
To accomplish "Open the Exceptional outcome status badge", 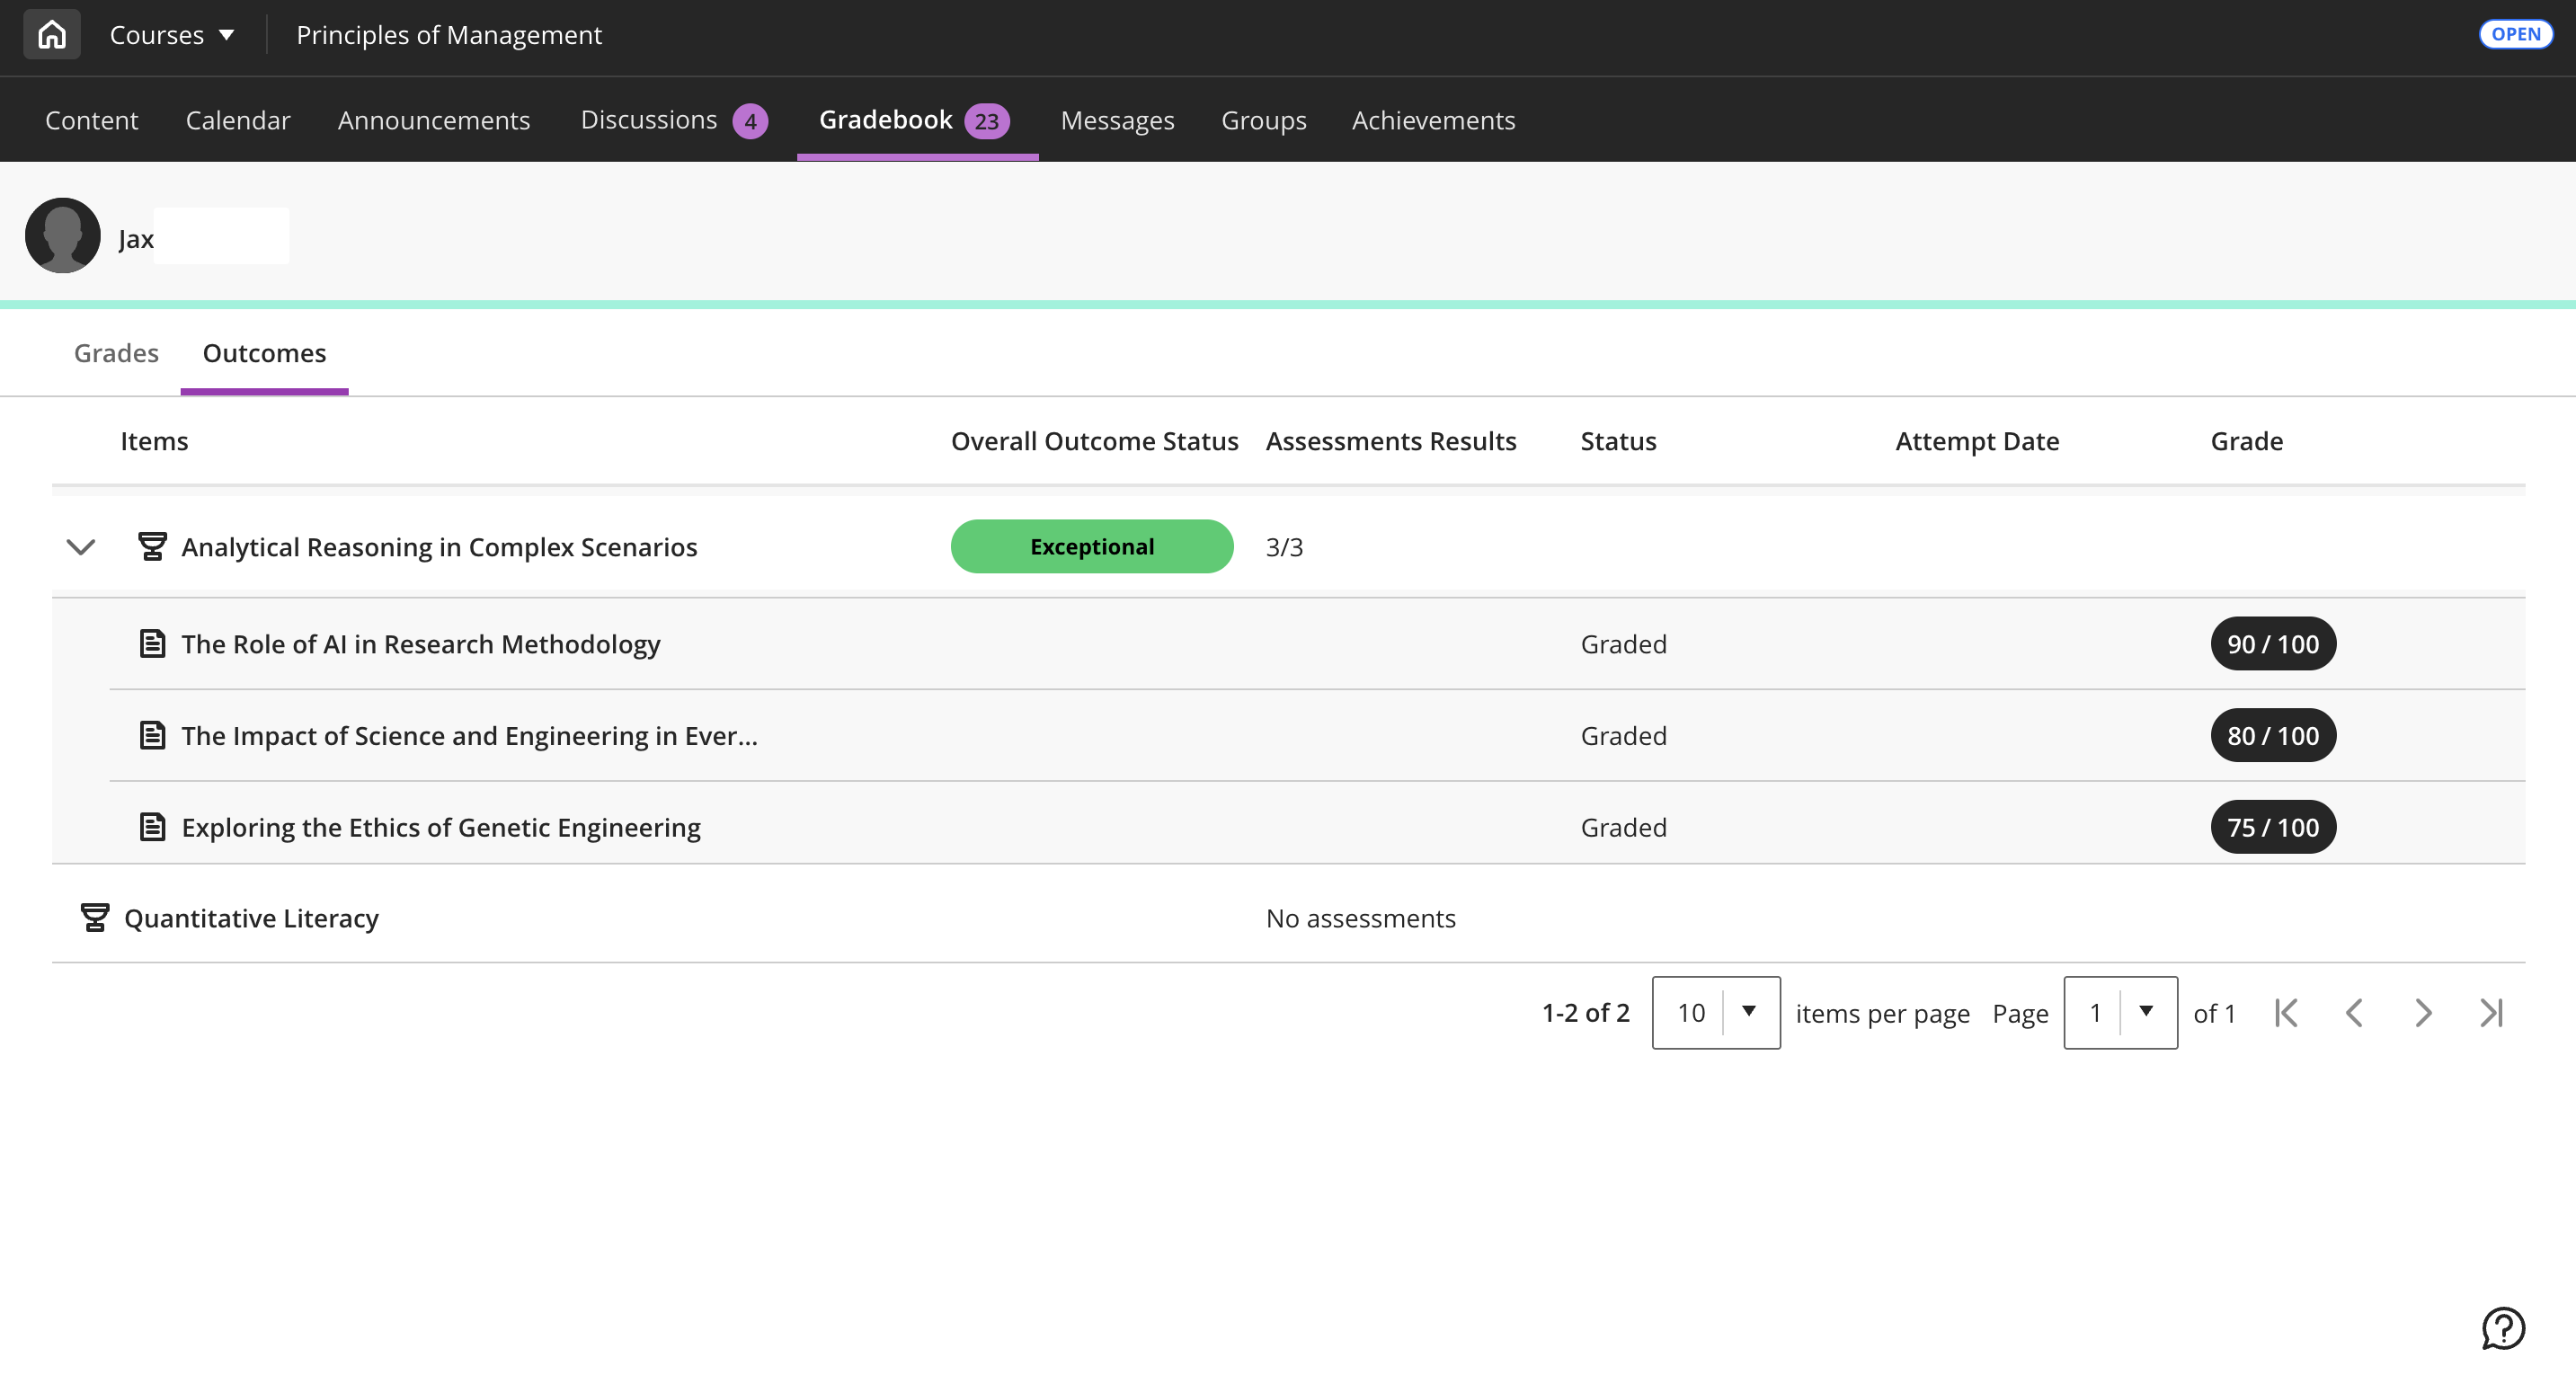I will pos(1091,546).
